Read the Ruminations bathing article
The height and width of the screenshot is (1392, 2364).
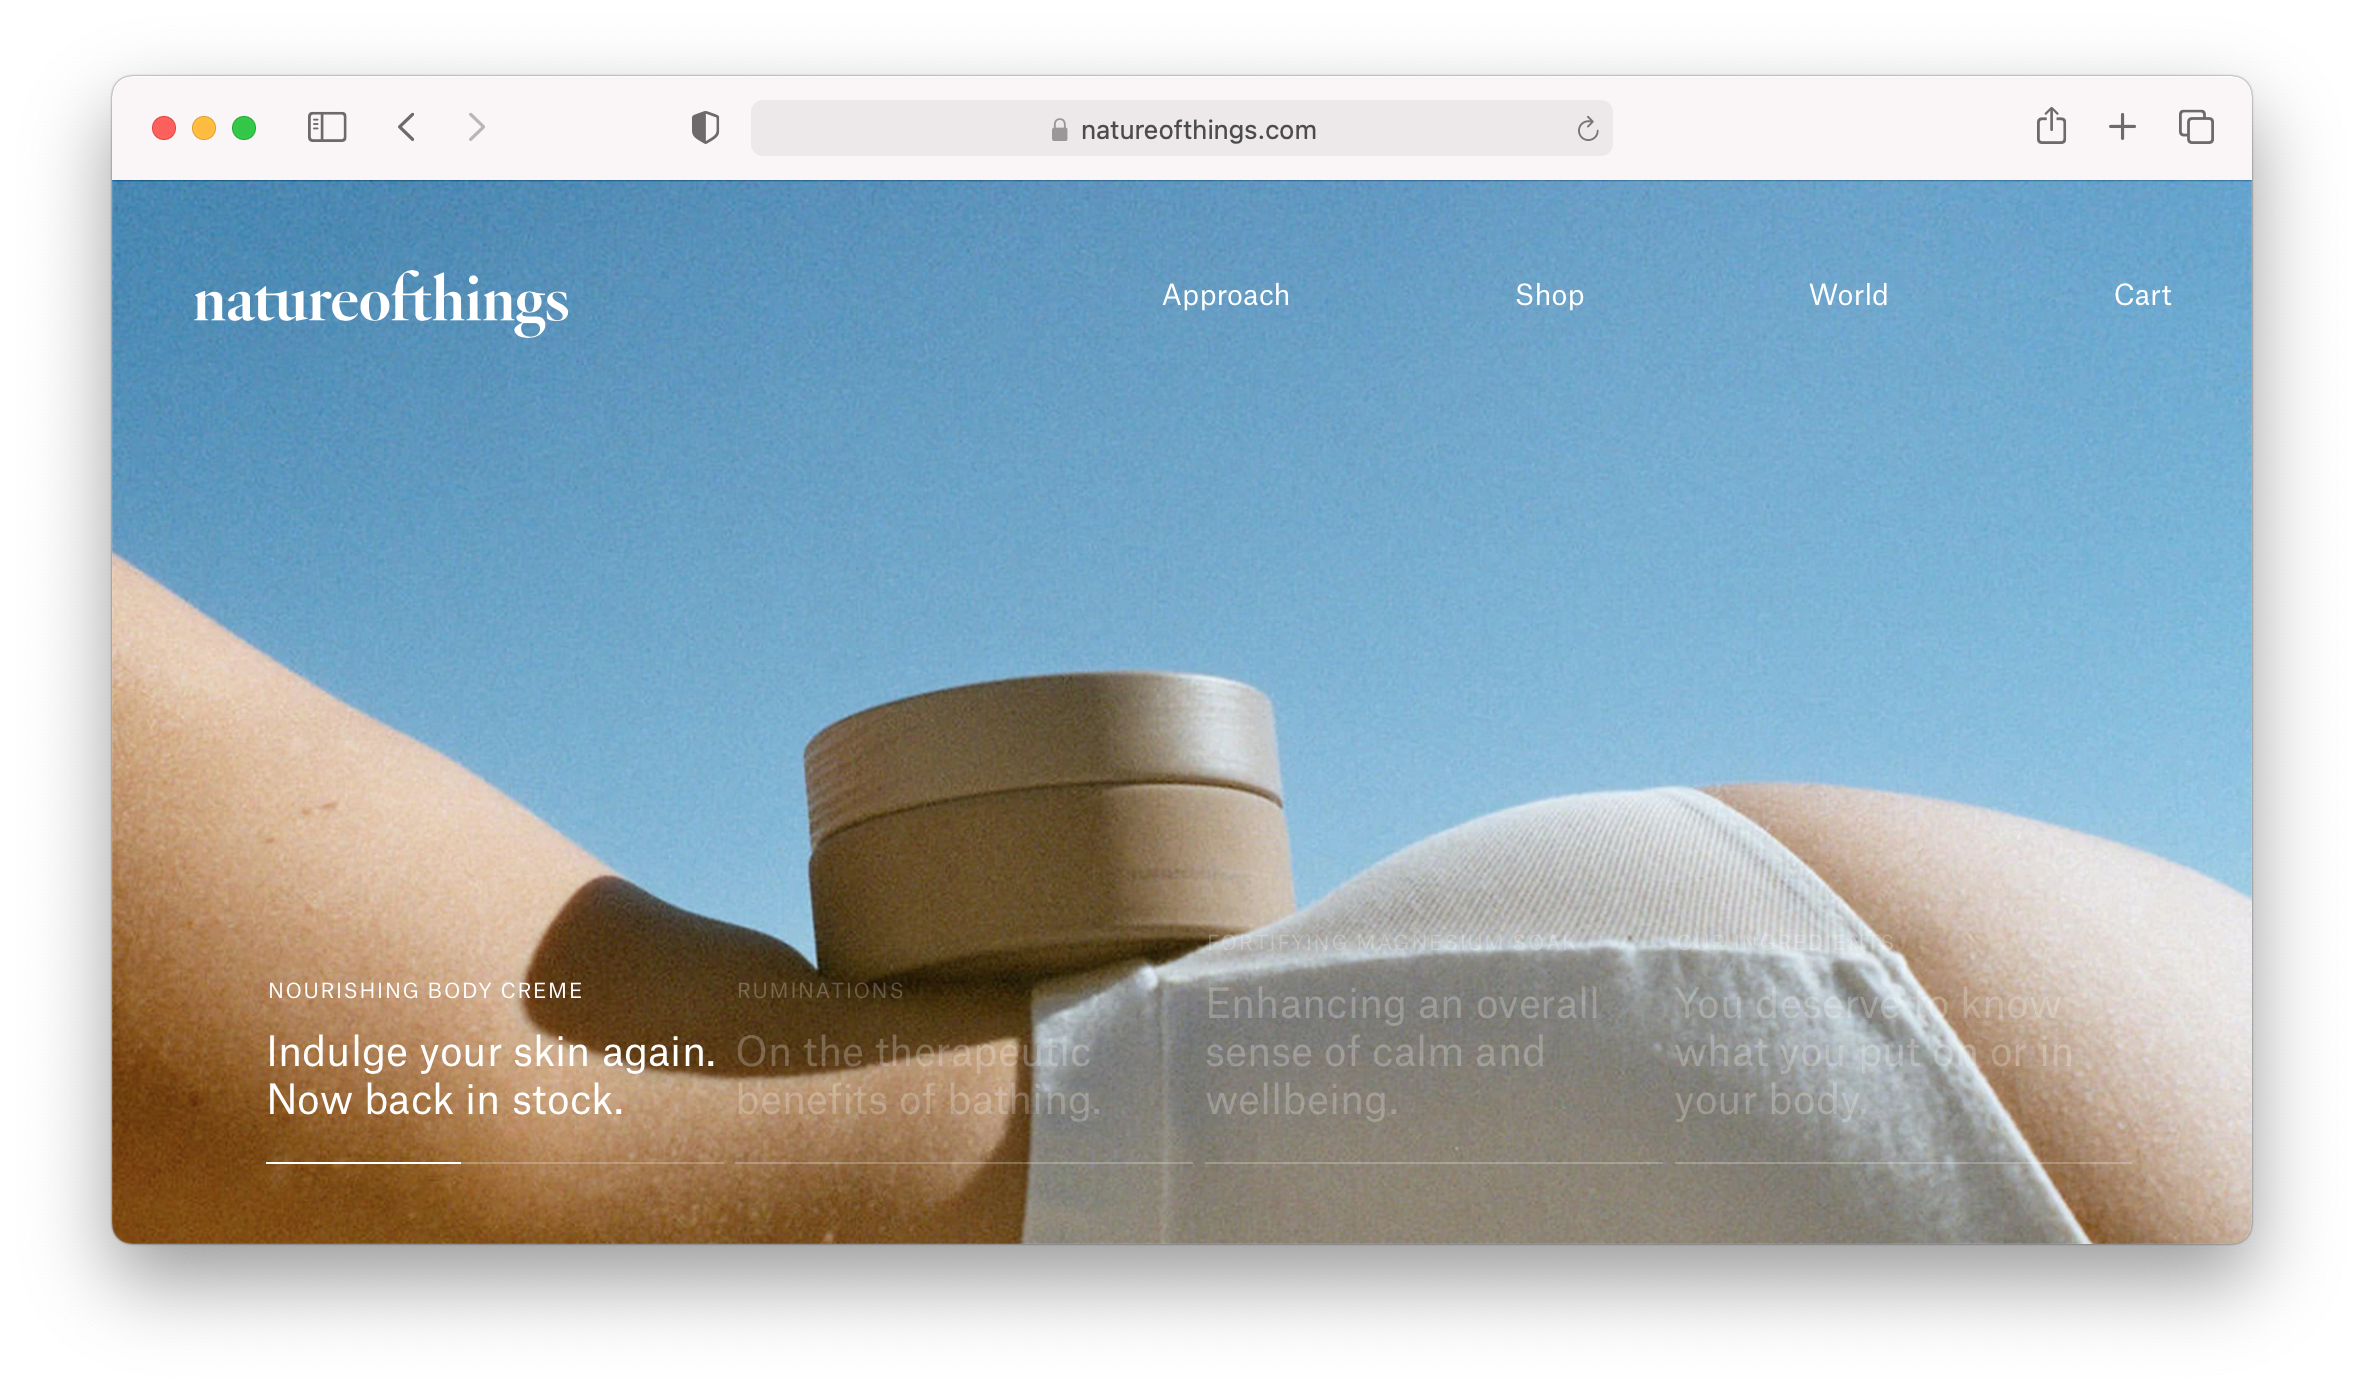click(x=915, y=1075)
